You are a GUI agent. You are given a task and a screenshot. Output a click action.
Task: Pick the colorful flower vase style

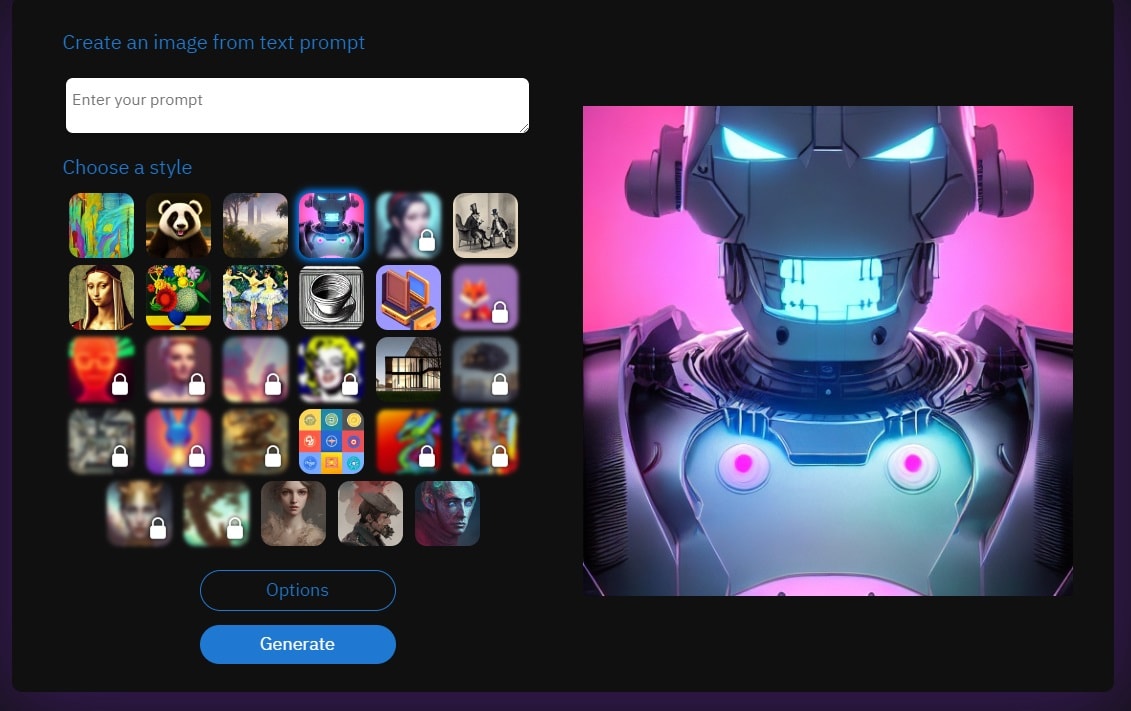pyautogui.click(x=178, y=297)
